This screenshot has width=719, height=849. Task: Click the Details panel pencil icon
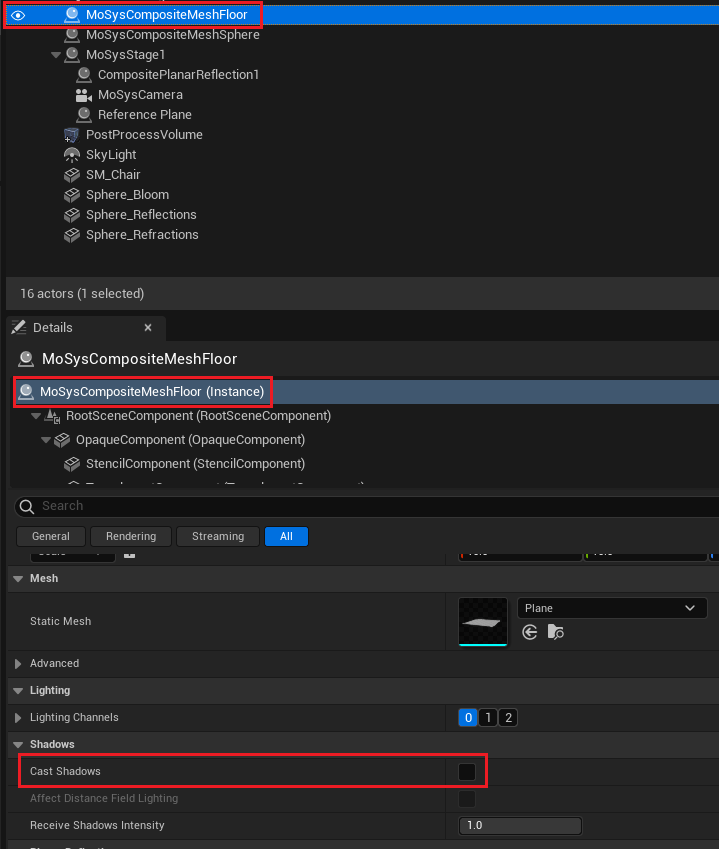[x=19, y=327]
